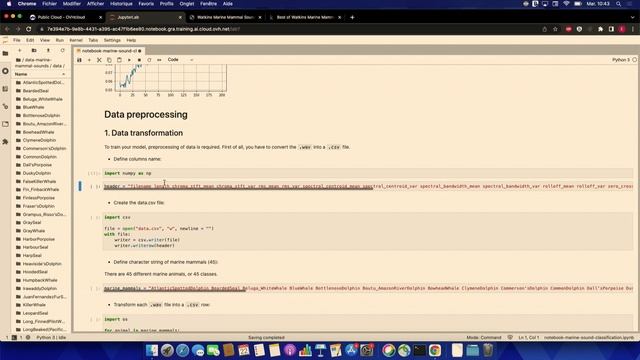Select the import numpy as np cell
The image size is (640, 360).
[367, 173]
